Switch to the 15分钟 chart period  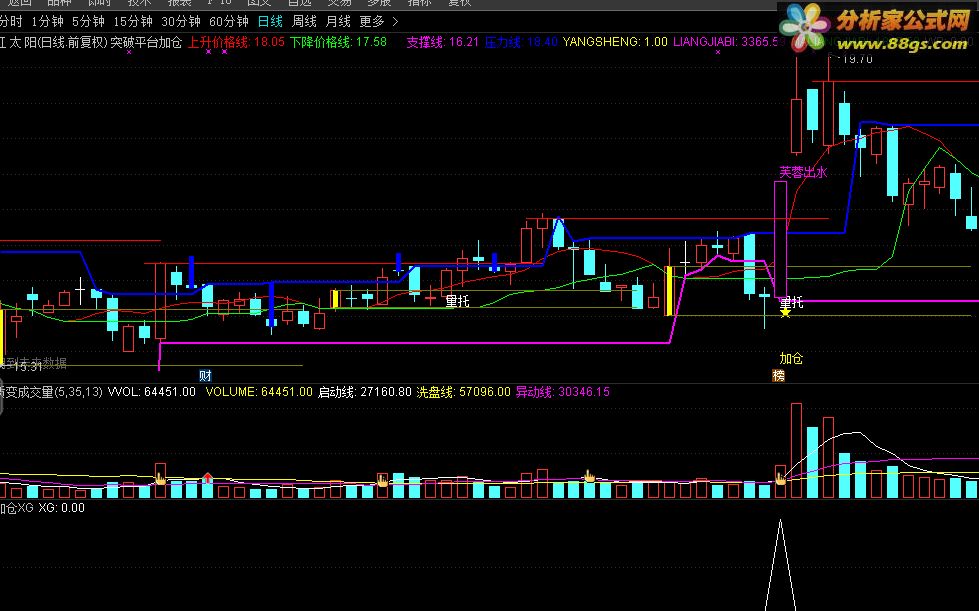pos(133,22)
